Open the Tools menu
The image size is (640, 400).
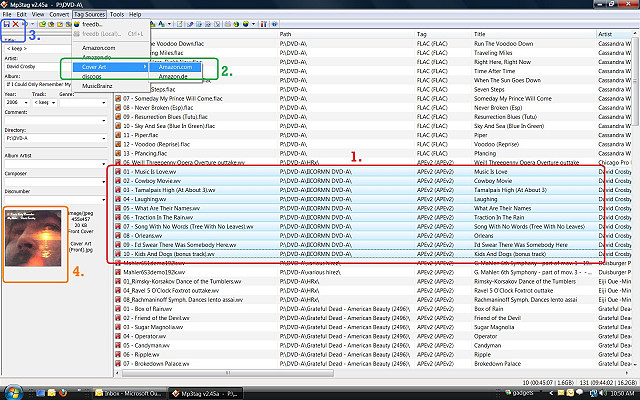tap(117, 14)
